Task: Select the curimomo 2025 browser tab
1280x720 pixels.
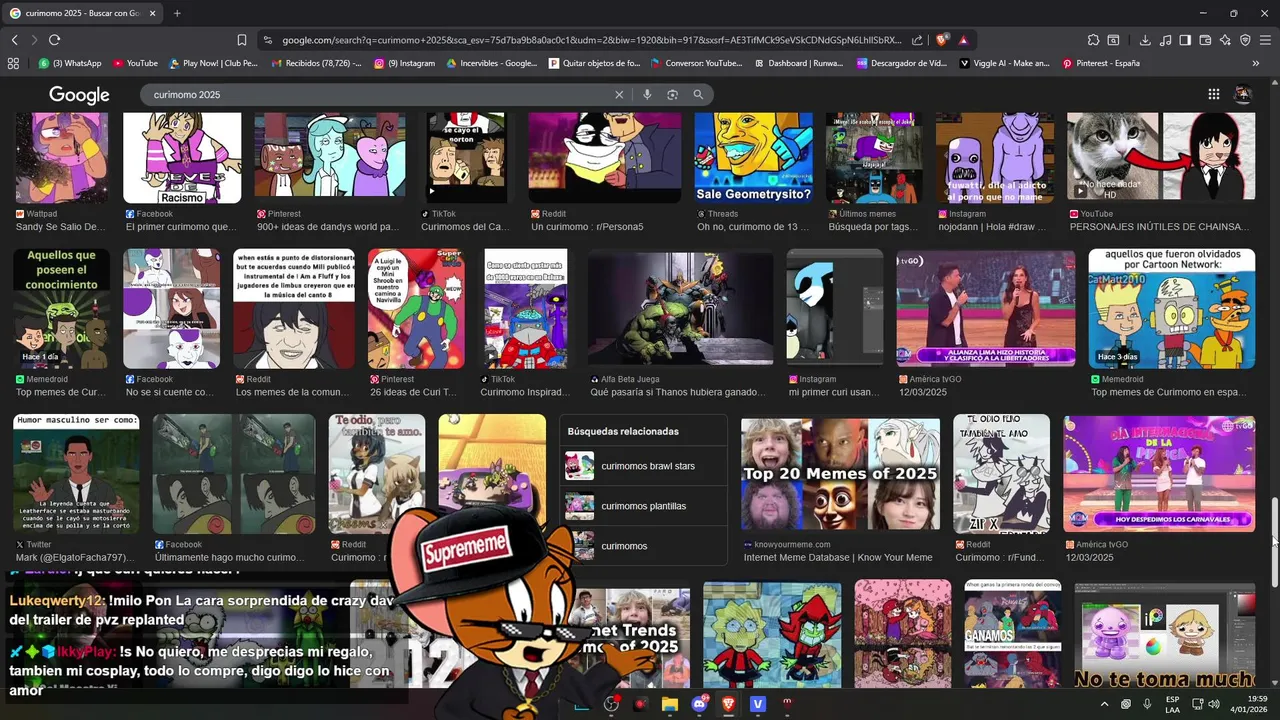Action: coord(84,13)
